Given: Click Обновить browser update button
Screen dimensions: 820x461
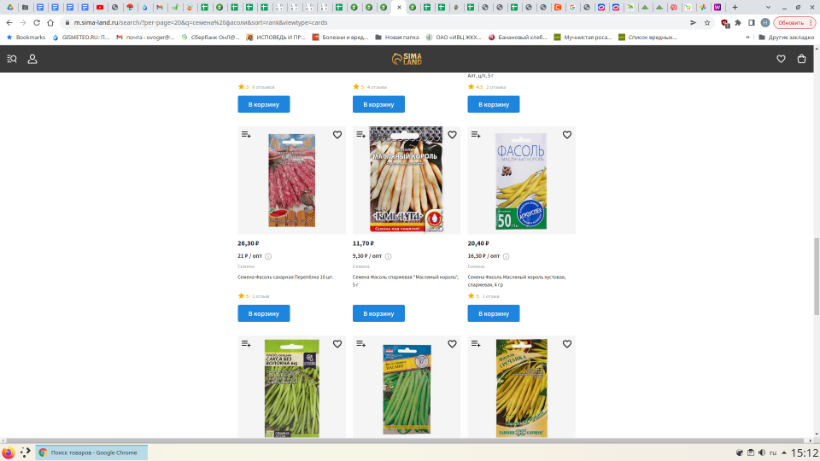Looking at the screenshot, I should (789, 22).
